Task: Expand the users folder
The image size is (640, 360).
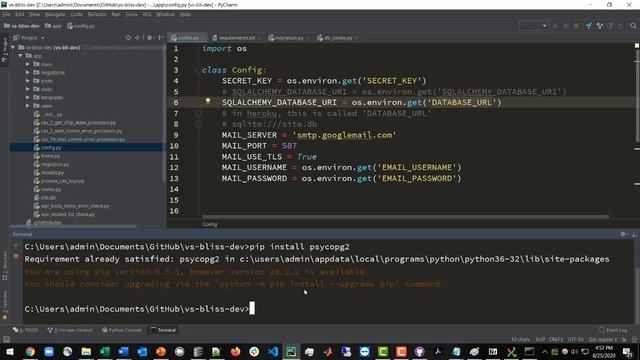Action: click(x=28, y=106)
